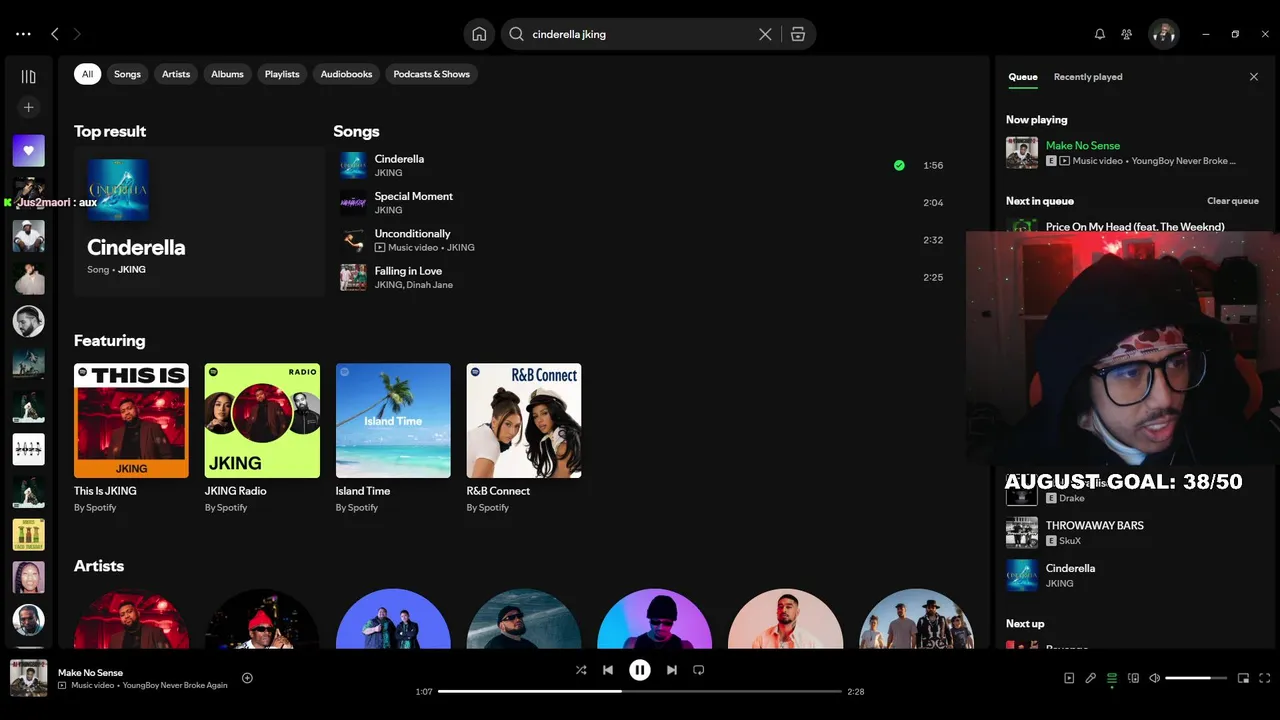This screenshot has height=720, width=1280.
Task: Select the Audiobooks filter chip
Action: (x=346, y=74)
